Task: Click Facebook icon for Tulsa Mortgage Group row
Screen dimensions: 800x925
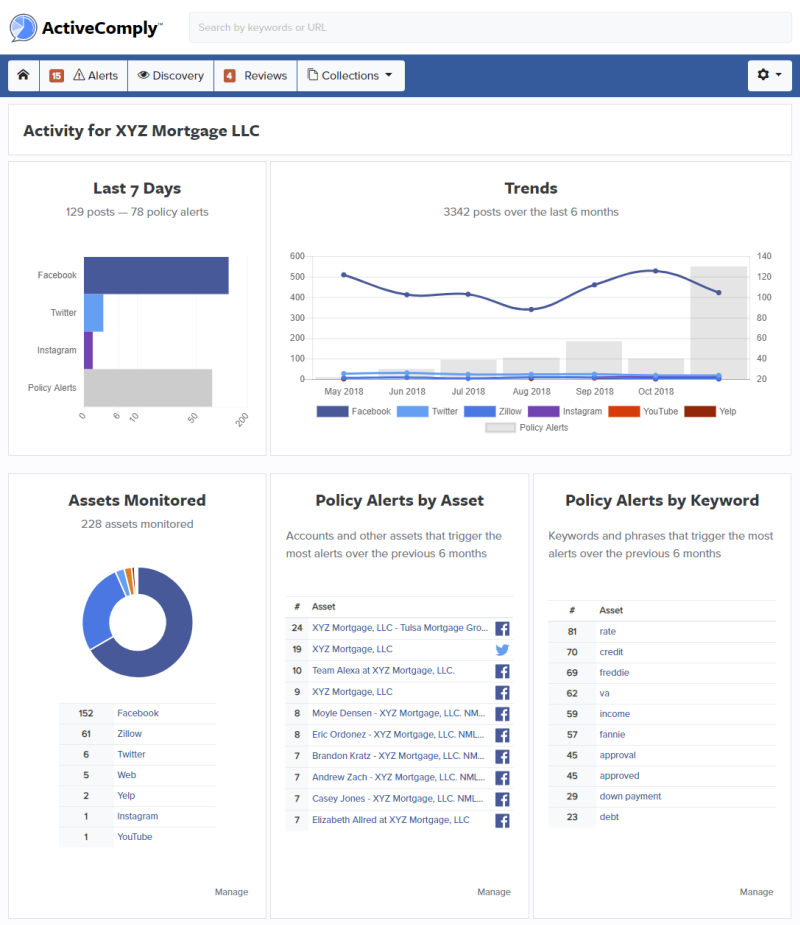Action: [502, 628]
